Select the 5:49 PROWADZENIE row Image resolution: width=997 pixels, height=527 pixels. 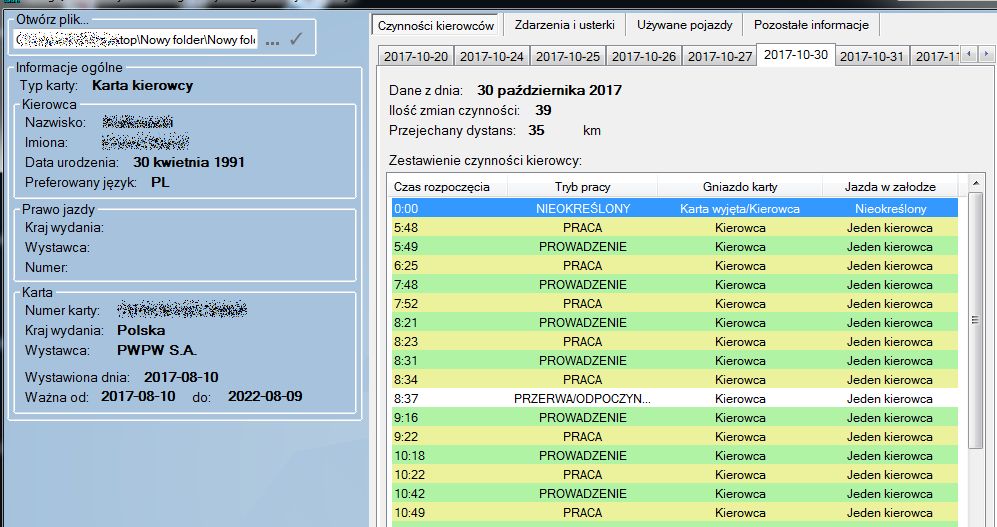click(x=675, y=247)
